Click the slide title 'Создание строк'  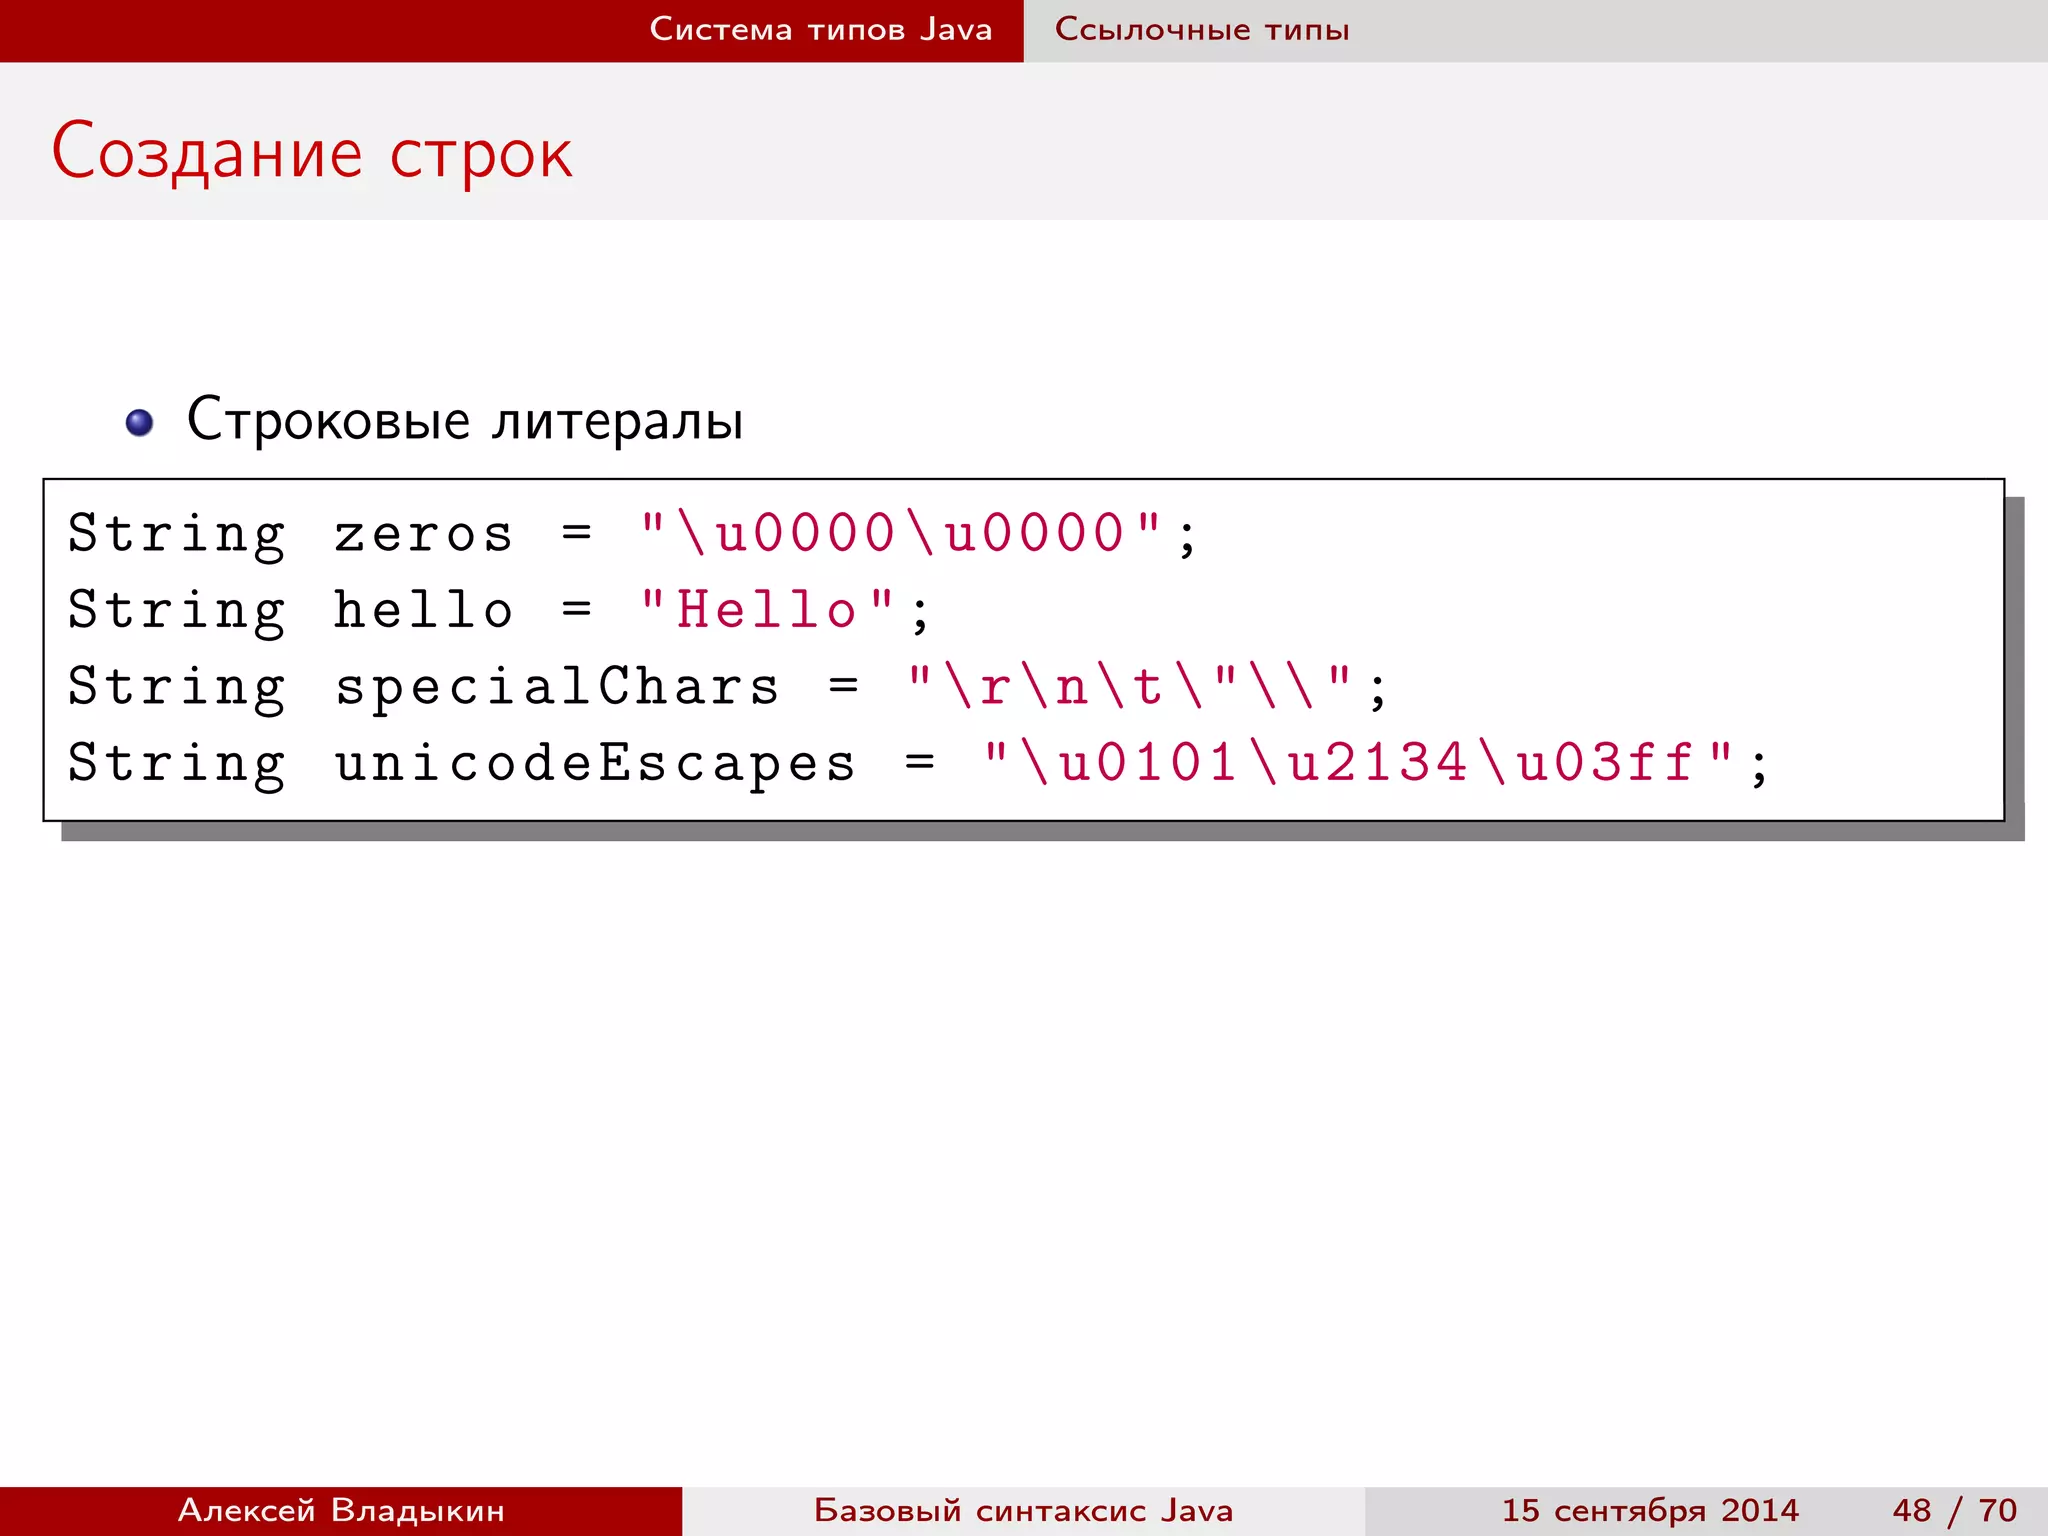pos(312,153)
